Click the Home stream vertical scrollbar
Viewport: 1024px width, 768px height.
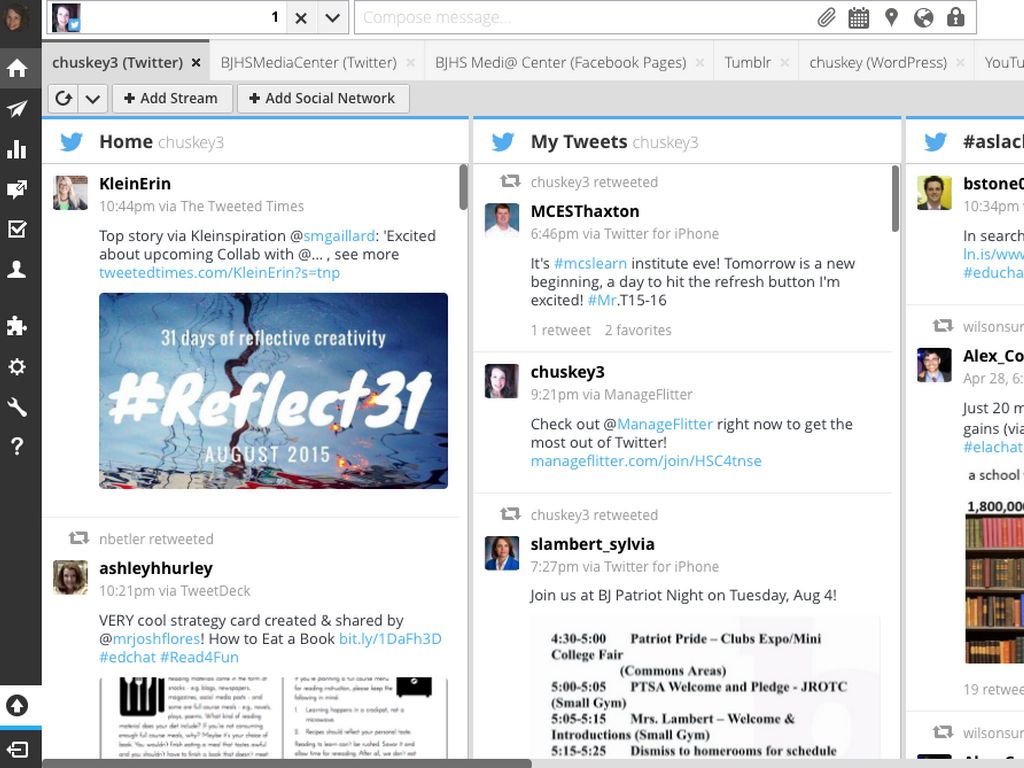(463, 188)
